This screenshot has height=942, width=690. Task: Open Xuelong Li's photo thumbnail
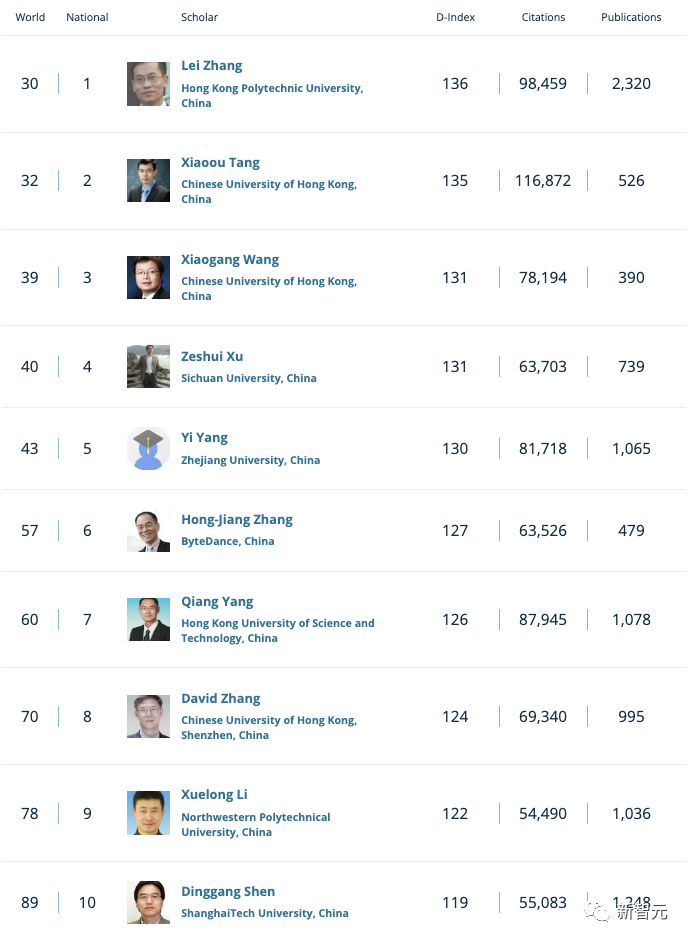(x=148, y=814)
